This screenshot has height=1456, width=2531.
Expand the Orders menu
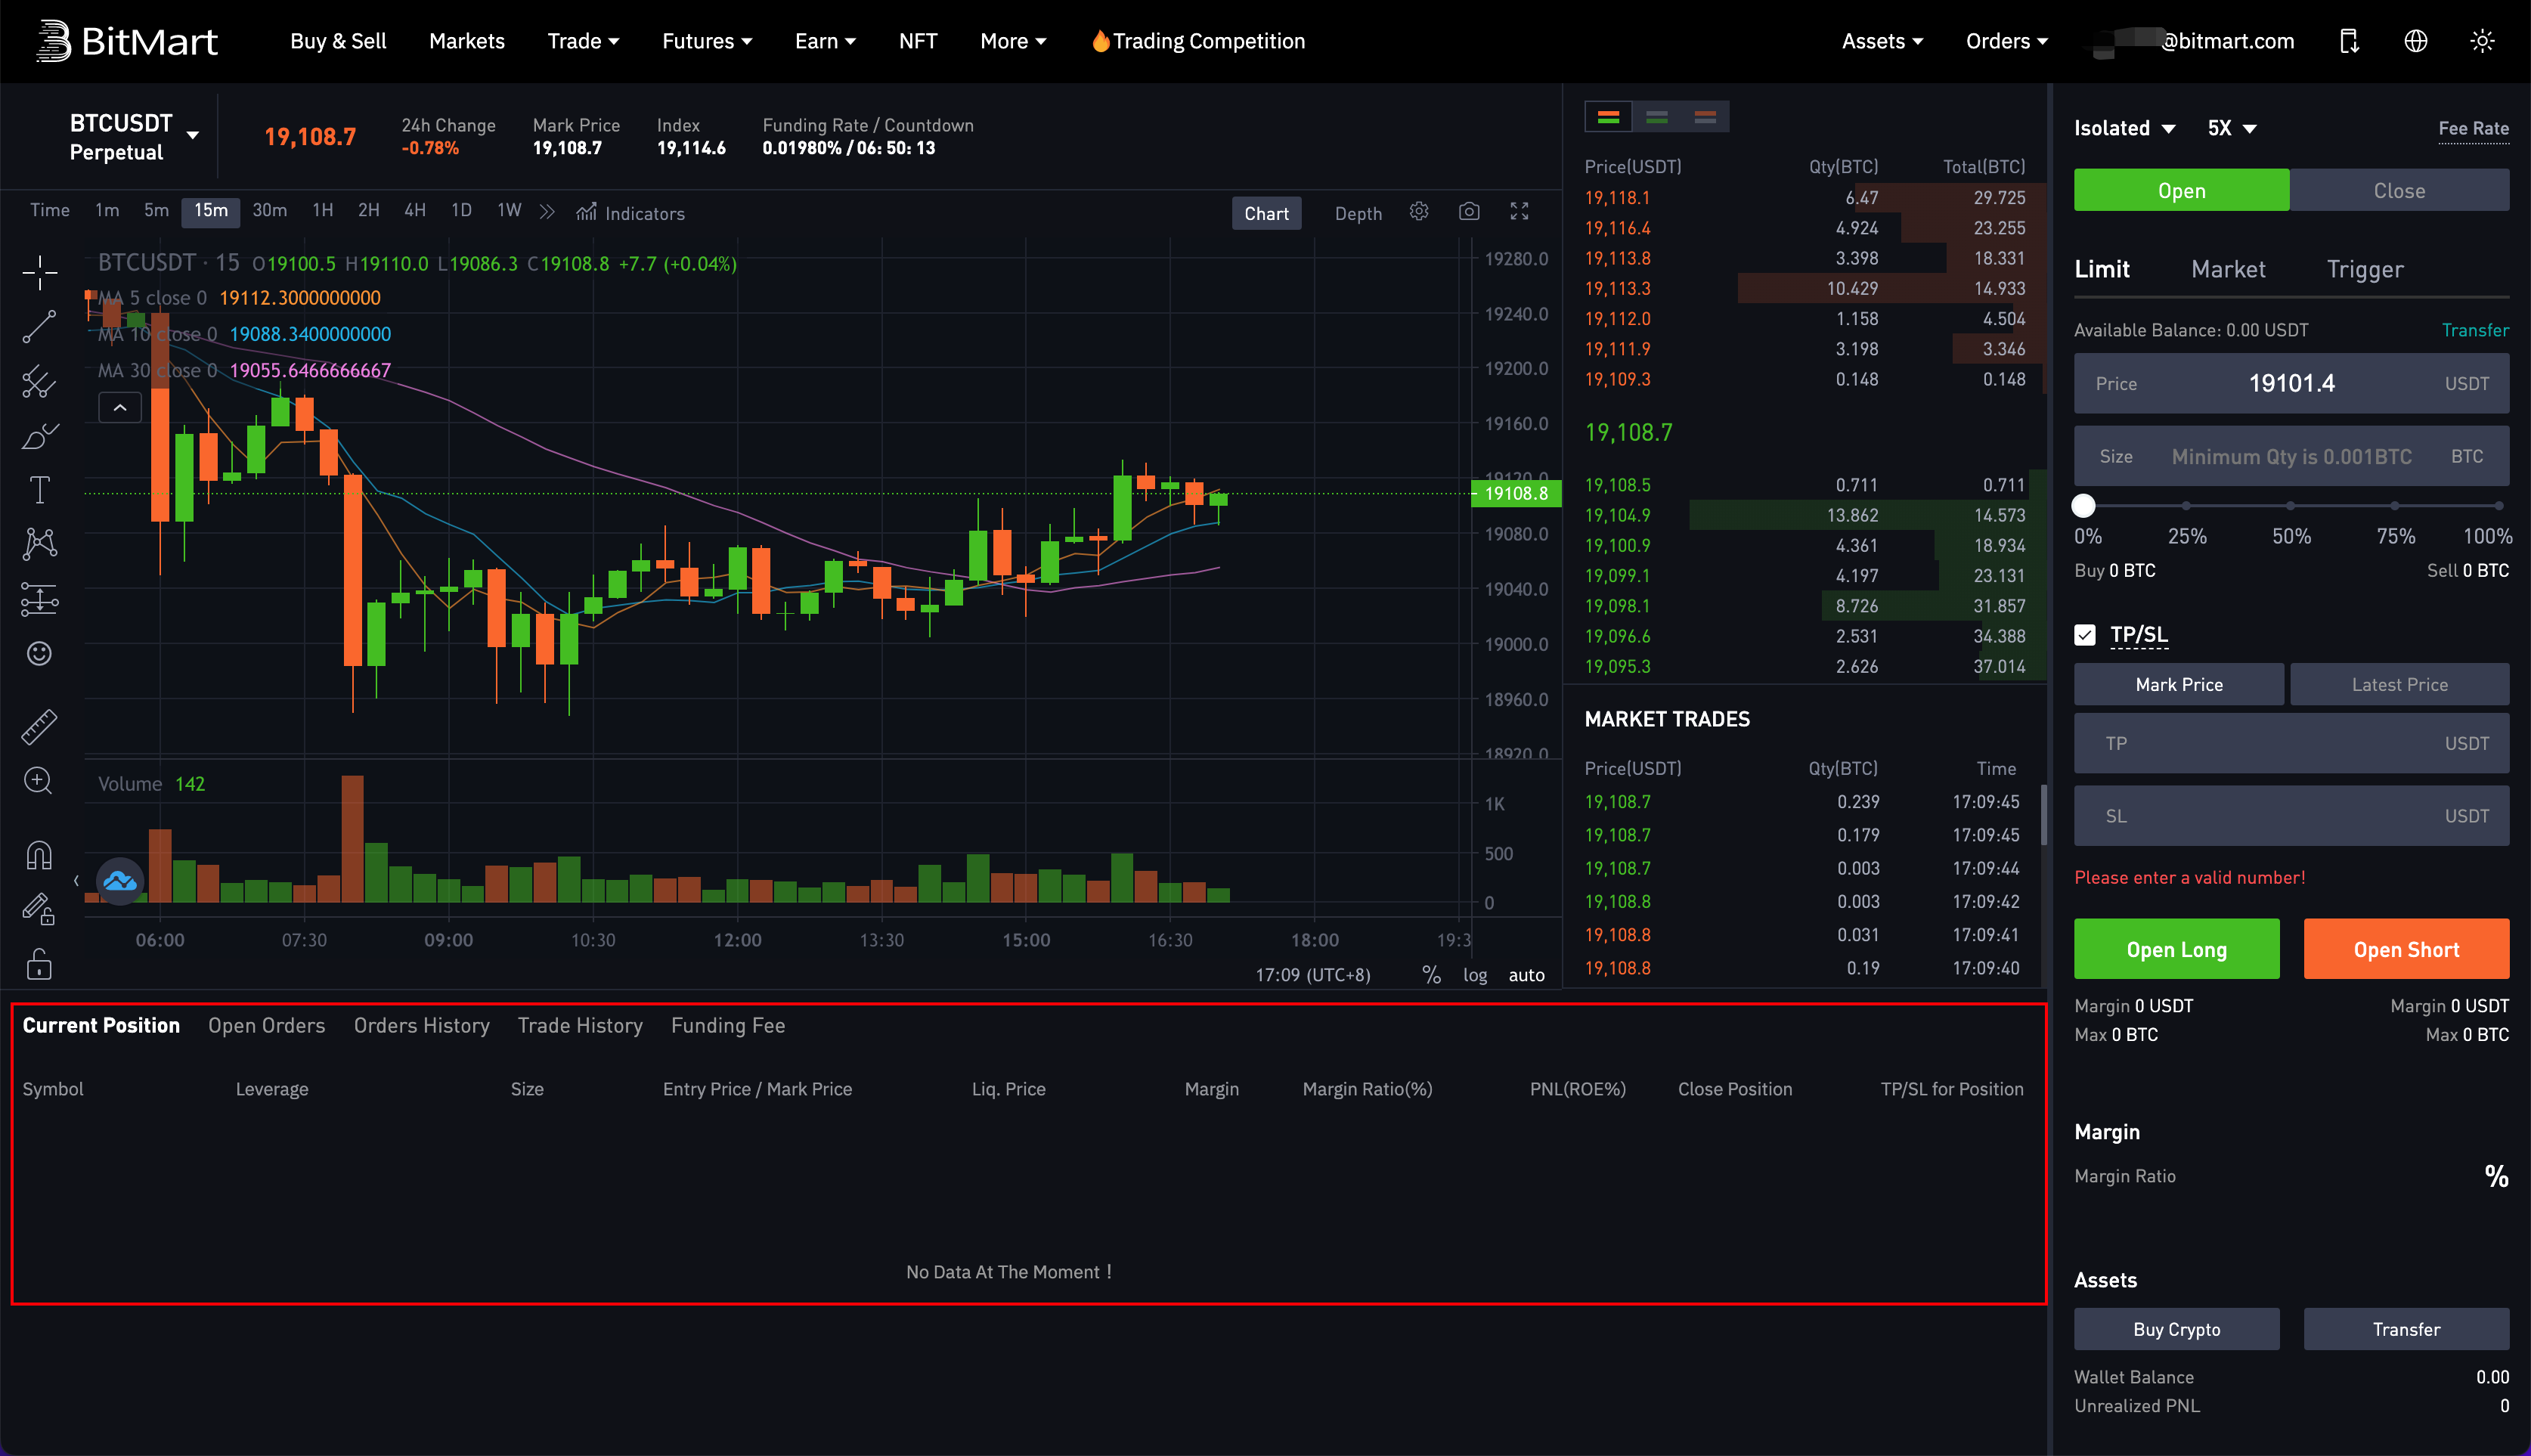pyautogui.click(x=2006, y=41)
